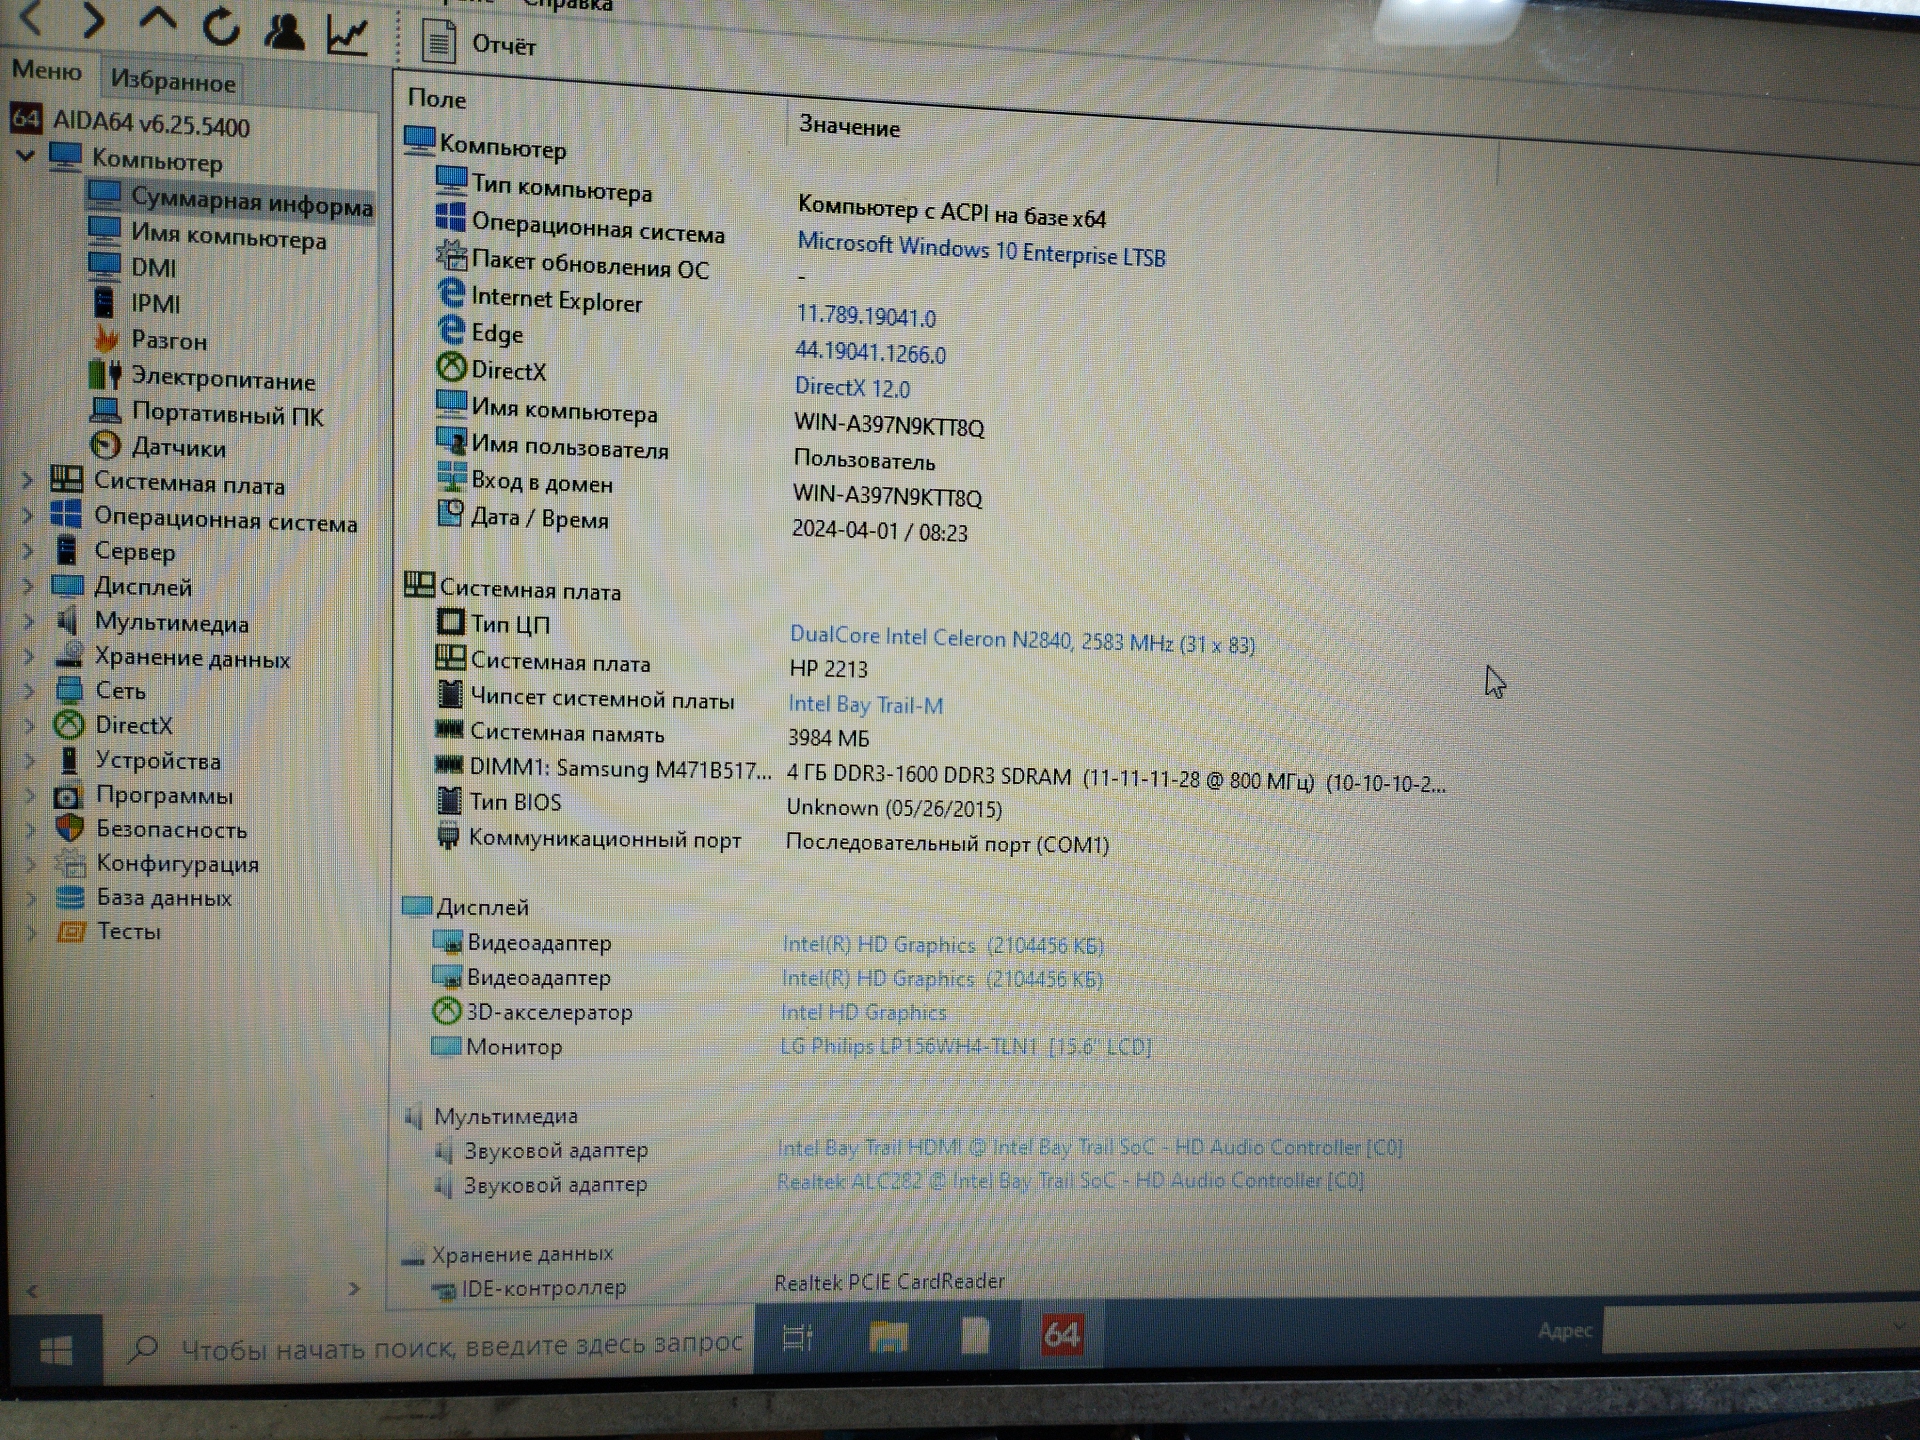Click the Дата / Время row icon
The width and height of the screenshot is (1920, 1440).
point(451,513)
